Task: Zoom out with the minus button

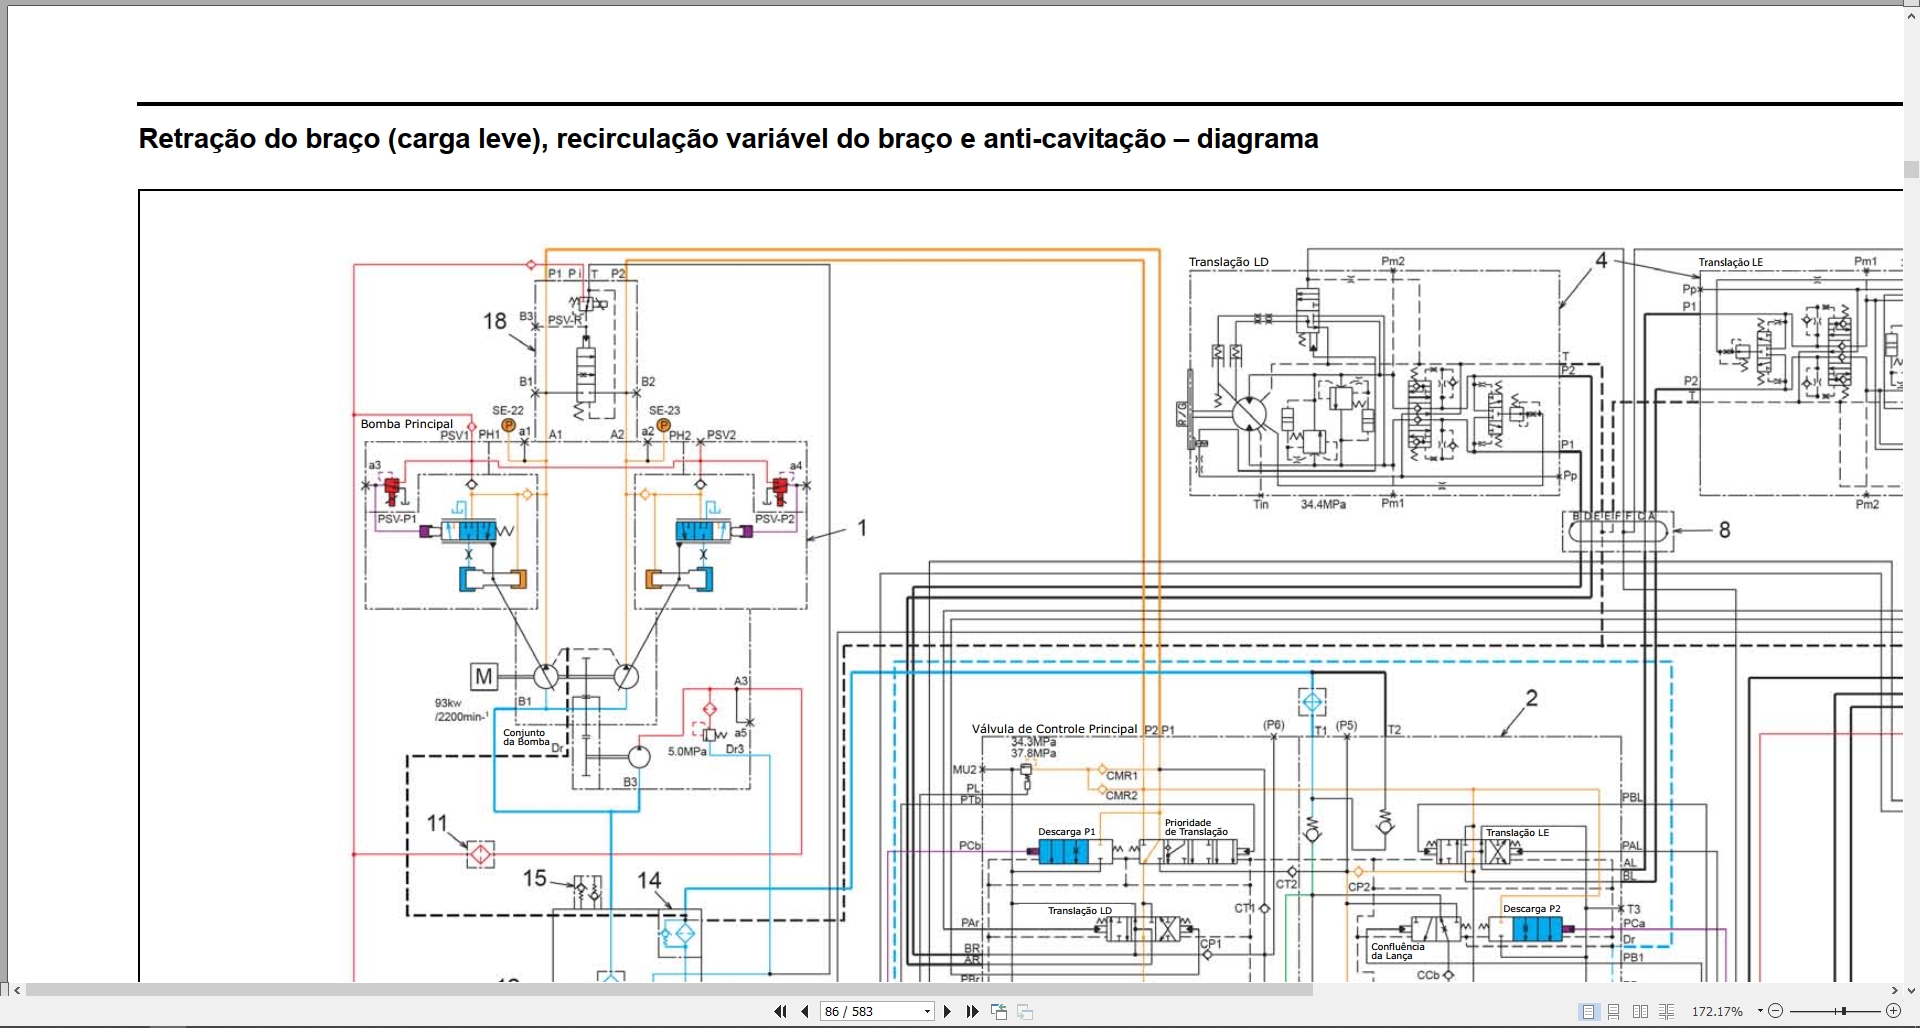Action: (x=1776, y=1012)
